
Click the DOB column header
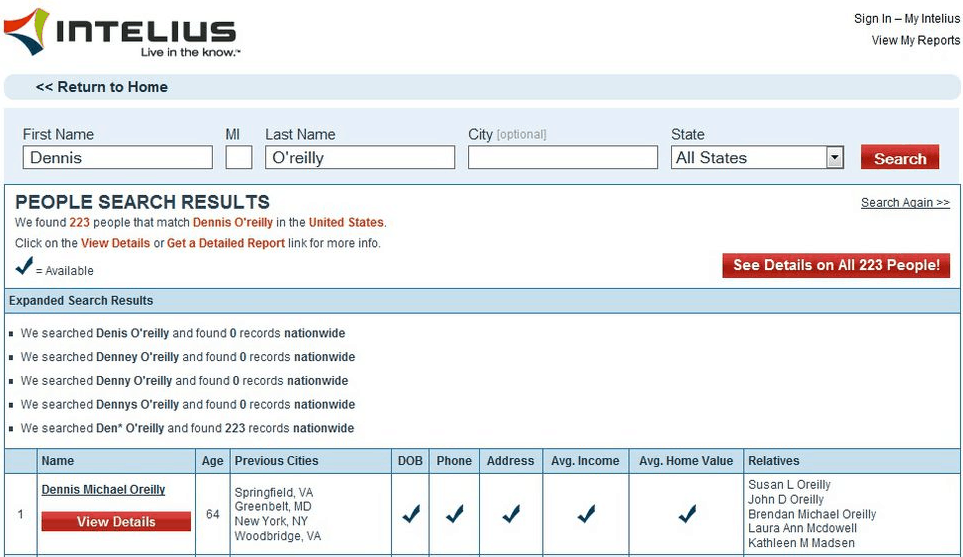tap(410, 461)
